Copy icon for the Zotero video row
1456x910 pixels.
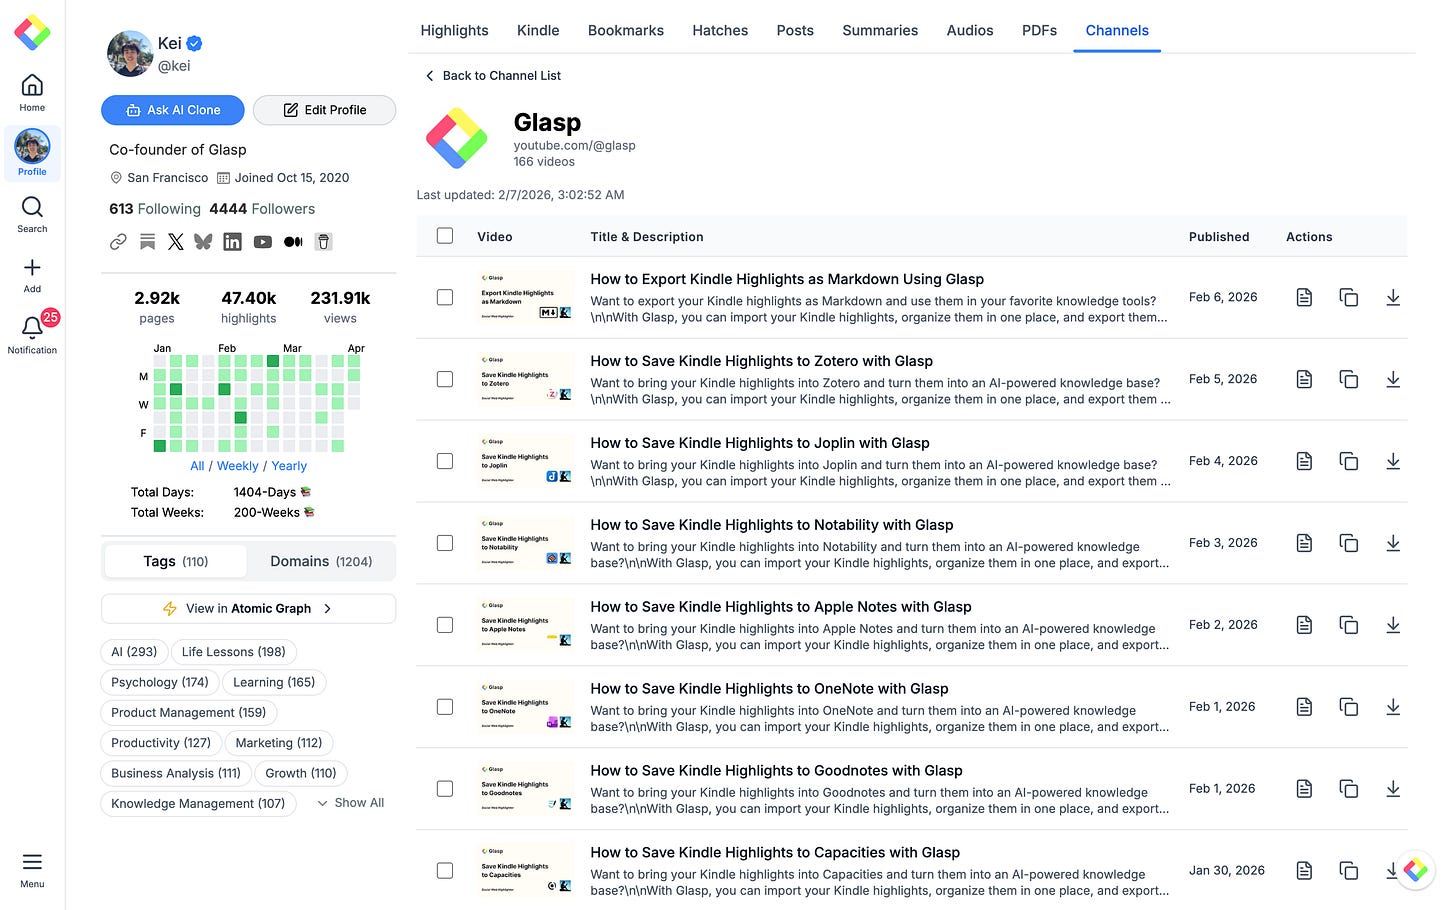1348,379
